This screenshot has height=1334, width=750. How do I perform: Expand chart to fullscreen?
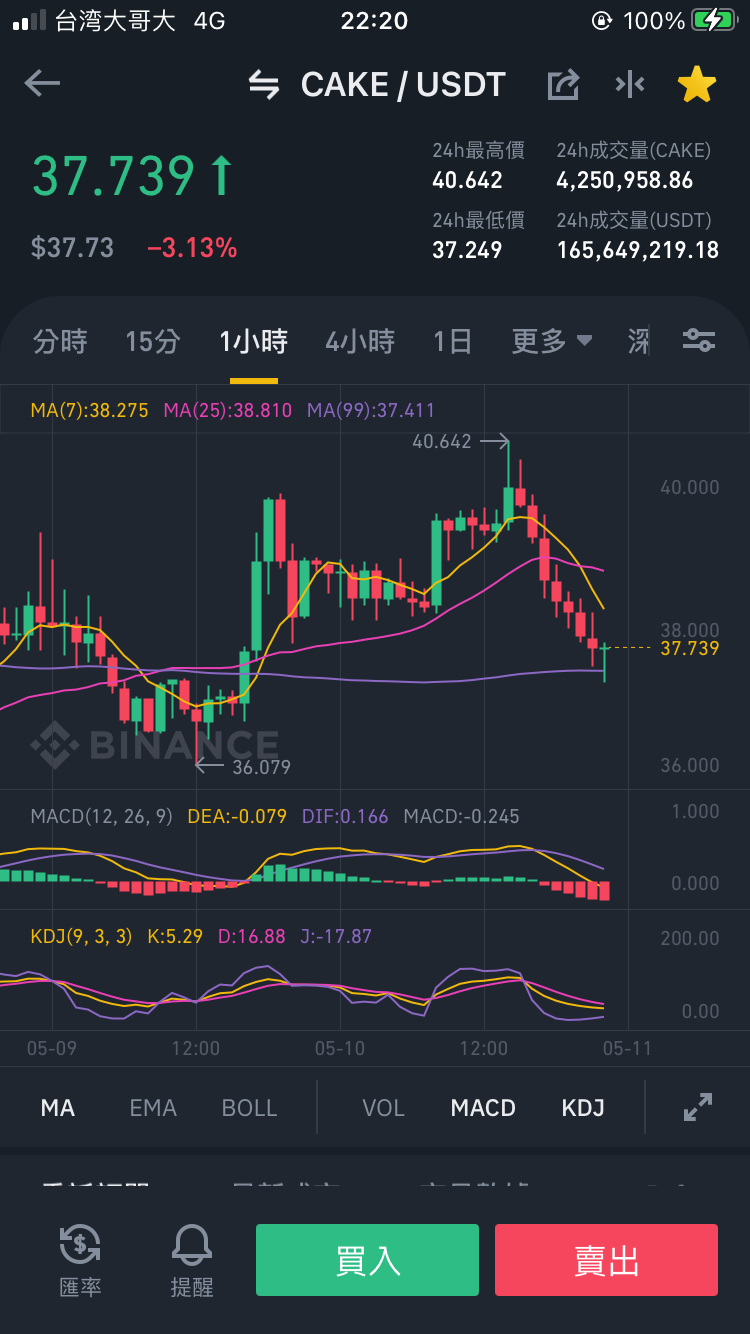tap(697, 1107)
